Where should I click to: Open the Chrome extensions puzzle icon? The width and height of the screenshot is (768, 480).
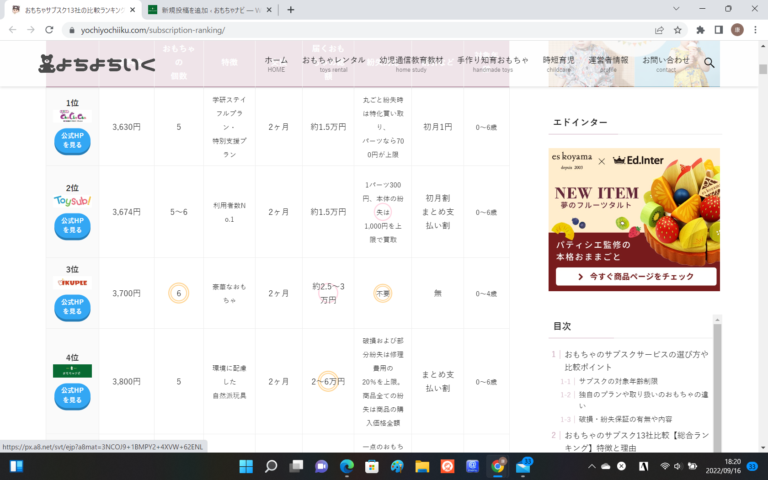click(700, 30)
